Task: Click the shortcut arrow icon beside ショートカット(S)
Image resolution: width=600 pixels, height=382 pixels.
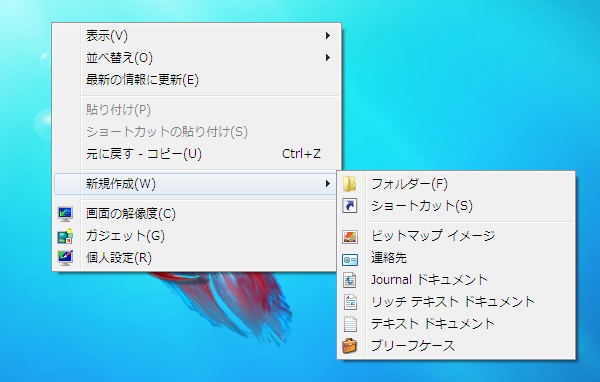Action: point(349,206)
